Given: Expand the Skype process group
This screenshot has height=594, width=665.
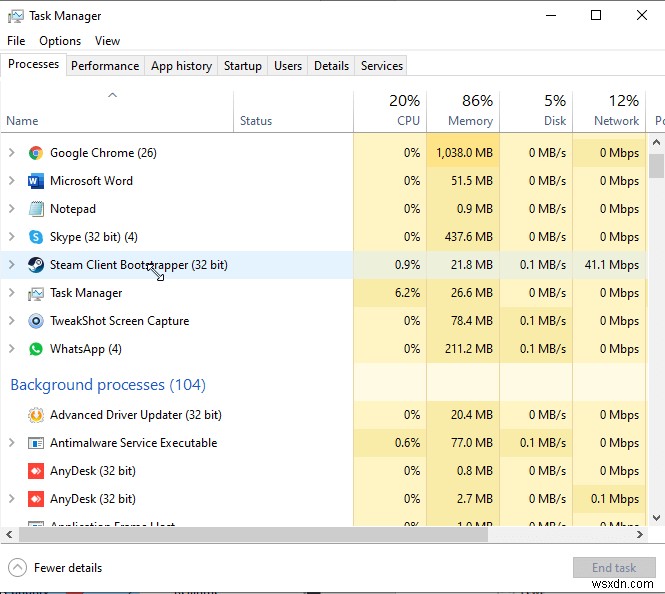Looking at the screenshot, I should (x=12, y=237).
